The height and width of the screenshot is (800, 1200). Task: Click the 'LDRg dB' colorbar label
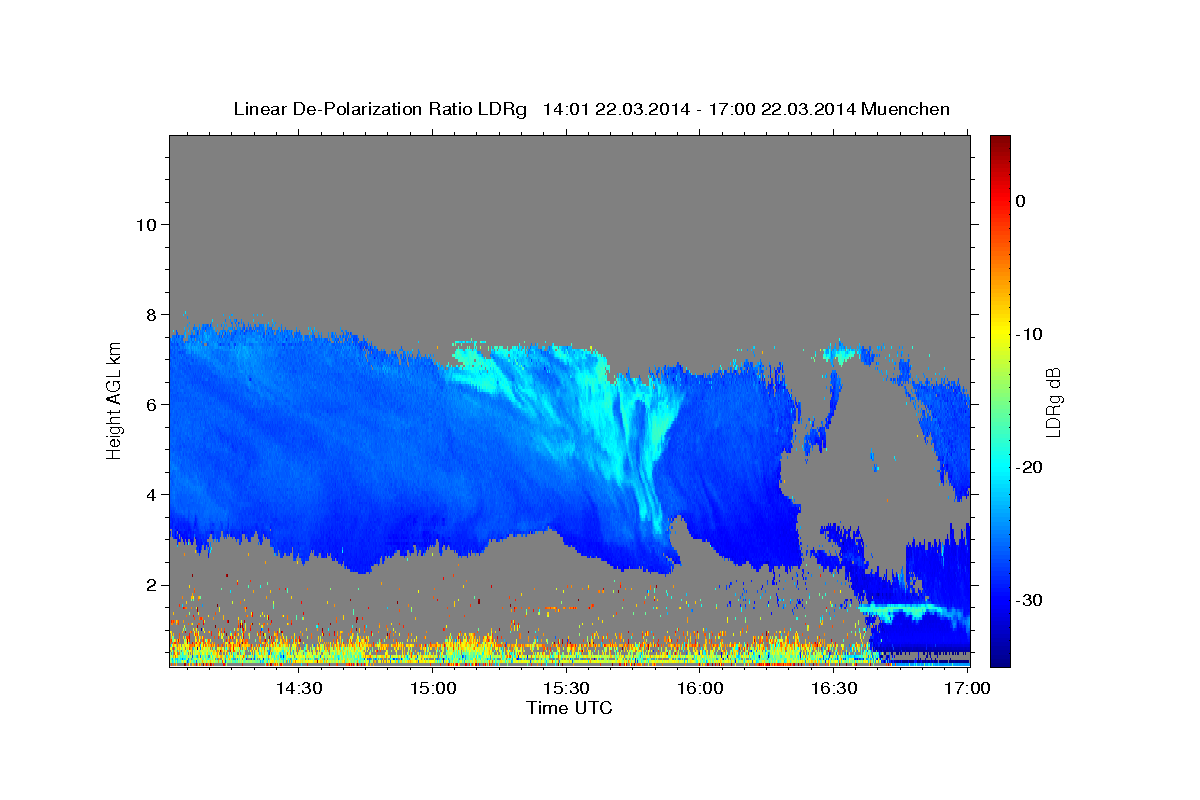point(1053,402)
